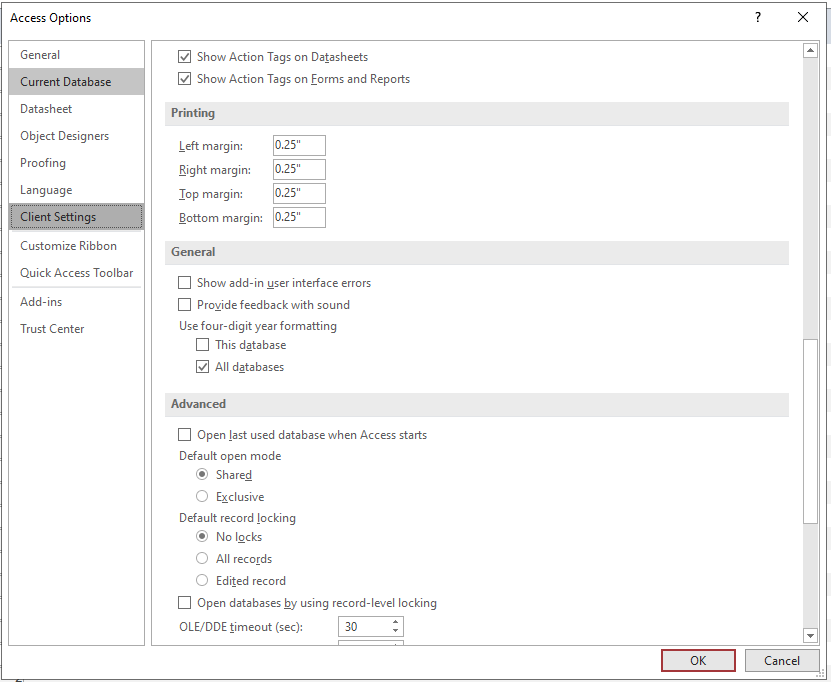831x682 pixels.
Task: Uncheck All databases four-digit year option
Action: tap(202, 367)
